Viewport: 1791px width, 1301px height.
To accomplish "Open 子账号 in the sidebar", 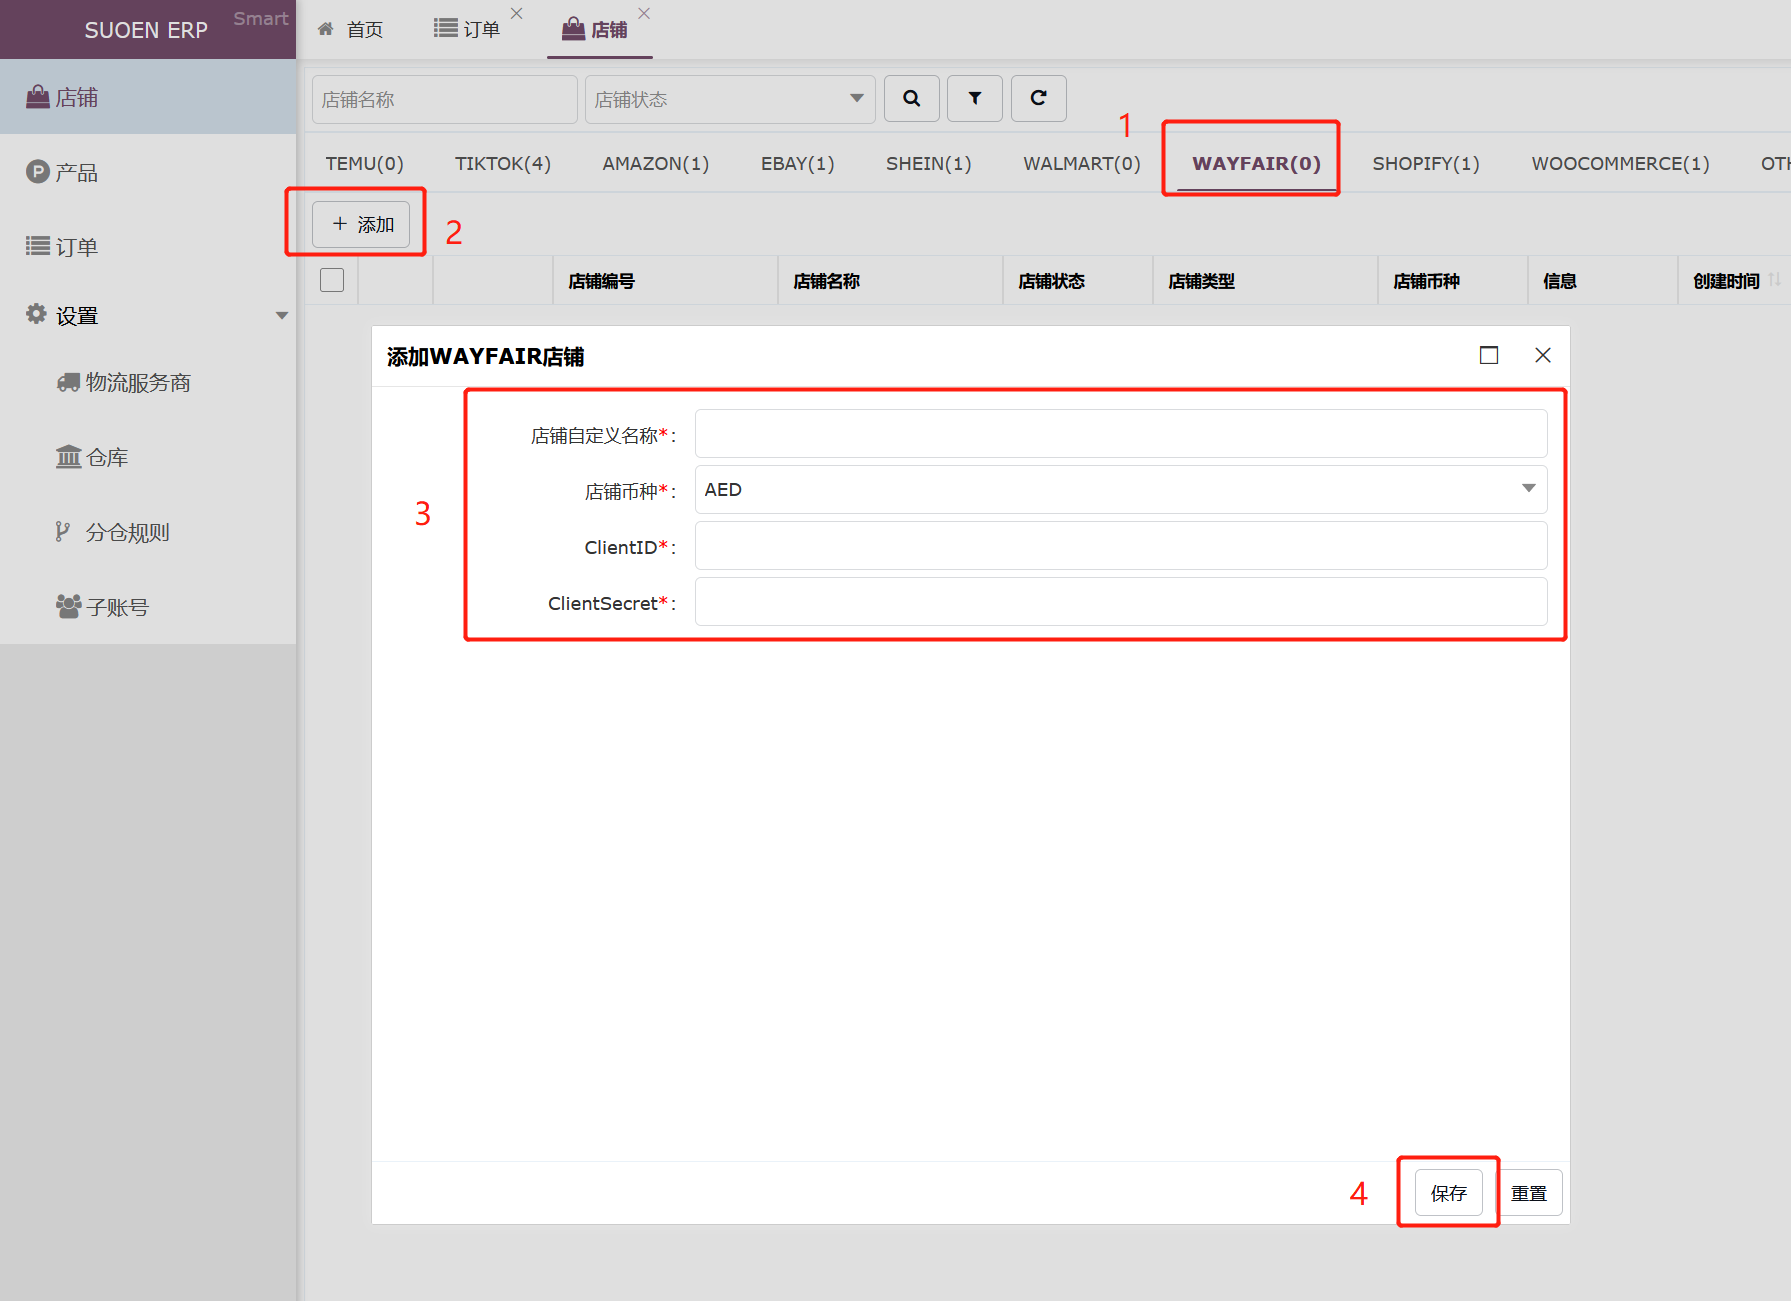I will 148,607.
